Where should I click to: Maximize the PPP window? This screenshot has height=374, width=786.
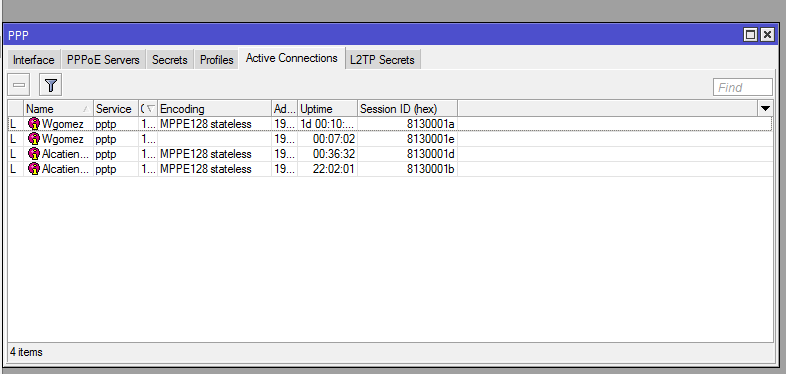750,35
